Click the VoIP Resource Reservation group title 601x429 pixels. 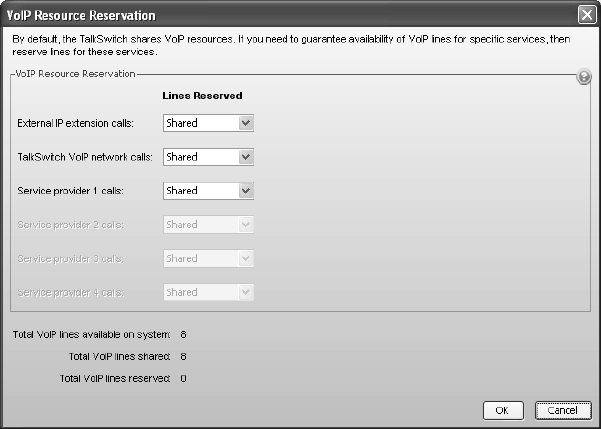coord(75,74)
